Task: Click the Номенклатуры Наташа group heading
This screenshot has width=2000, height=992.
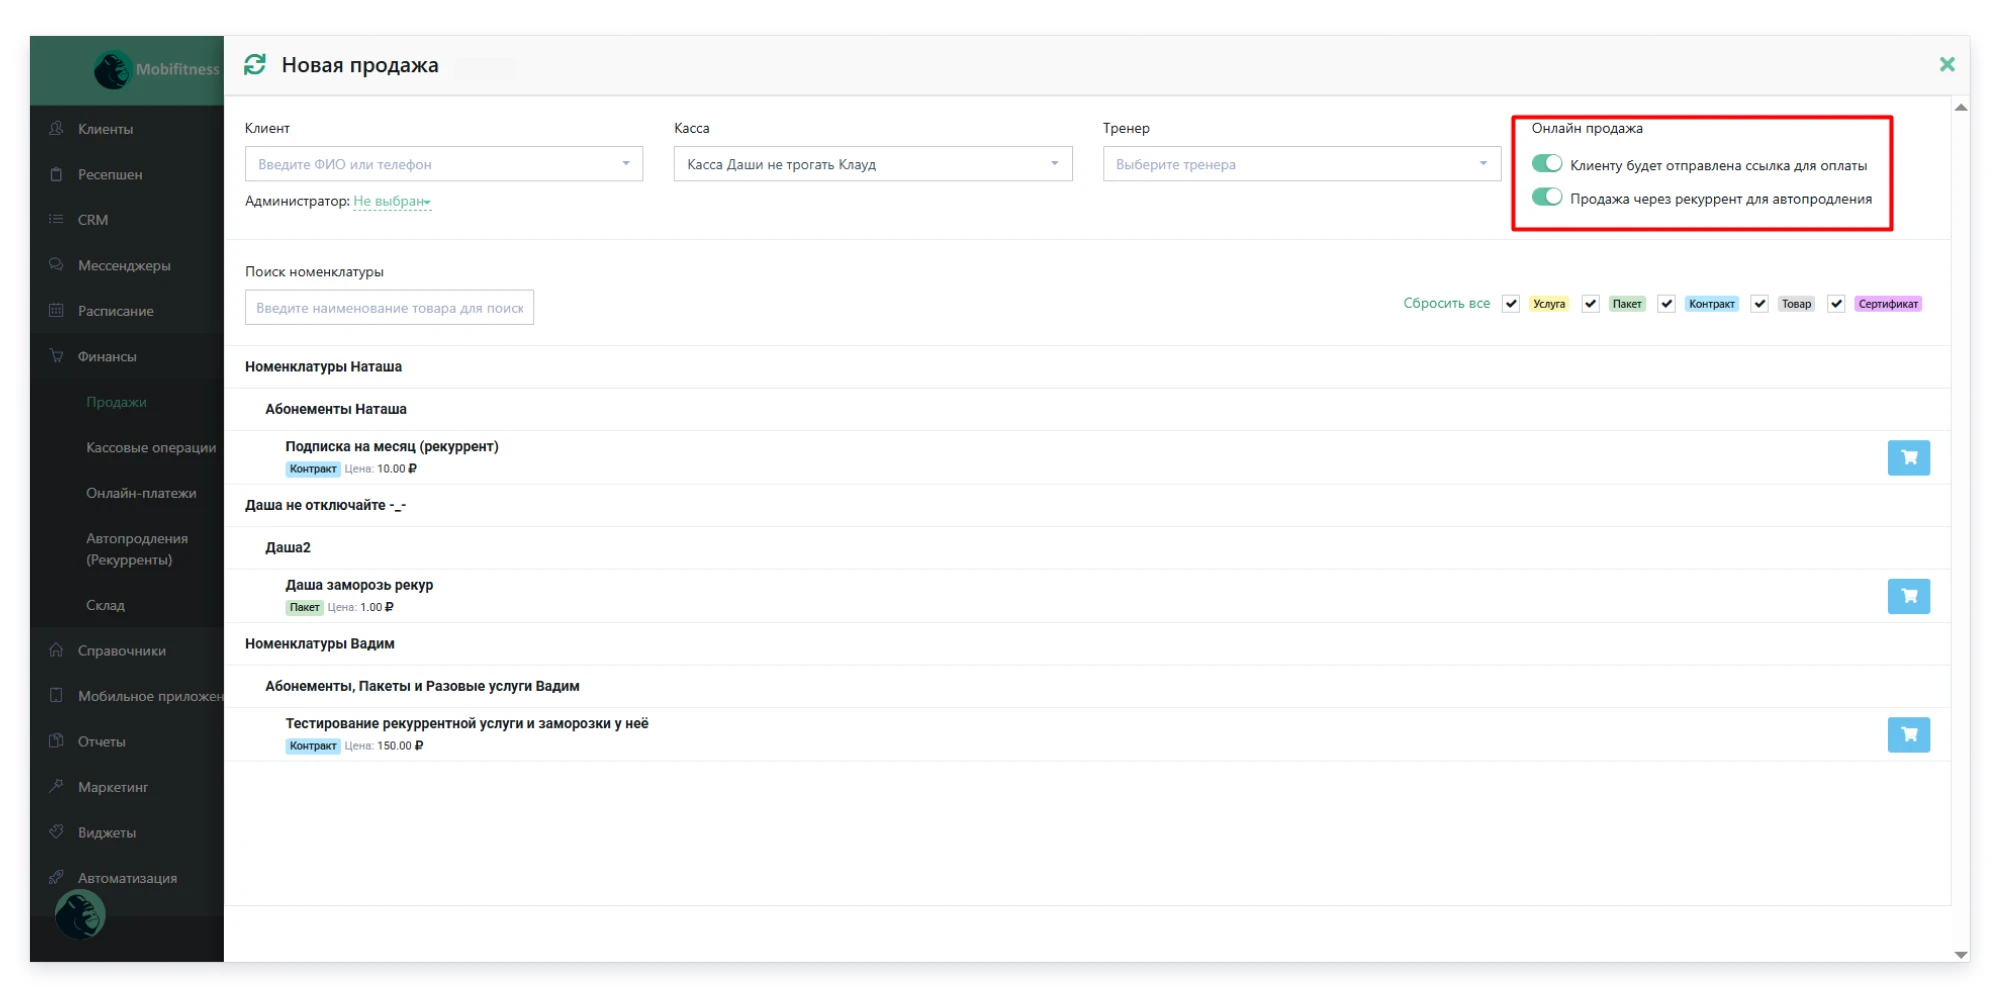Action: point(323,367)
